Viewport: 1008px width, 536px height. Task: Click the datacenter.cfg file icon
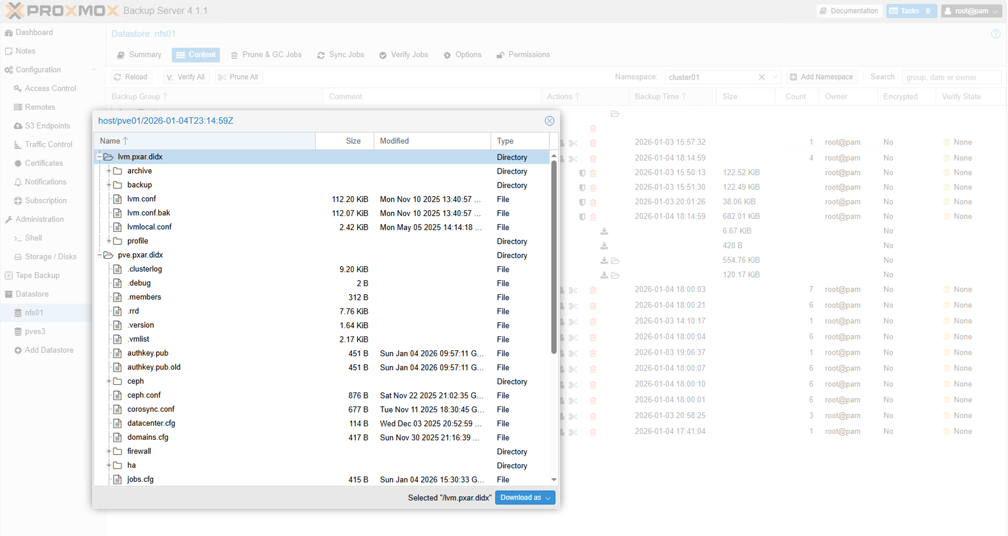tap(117, 424)
